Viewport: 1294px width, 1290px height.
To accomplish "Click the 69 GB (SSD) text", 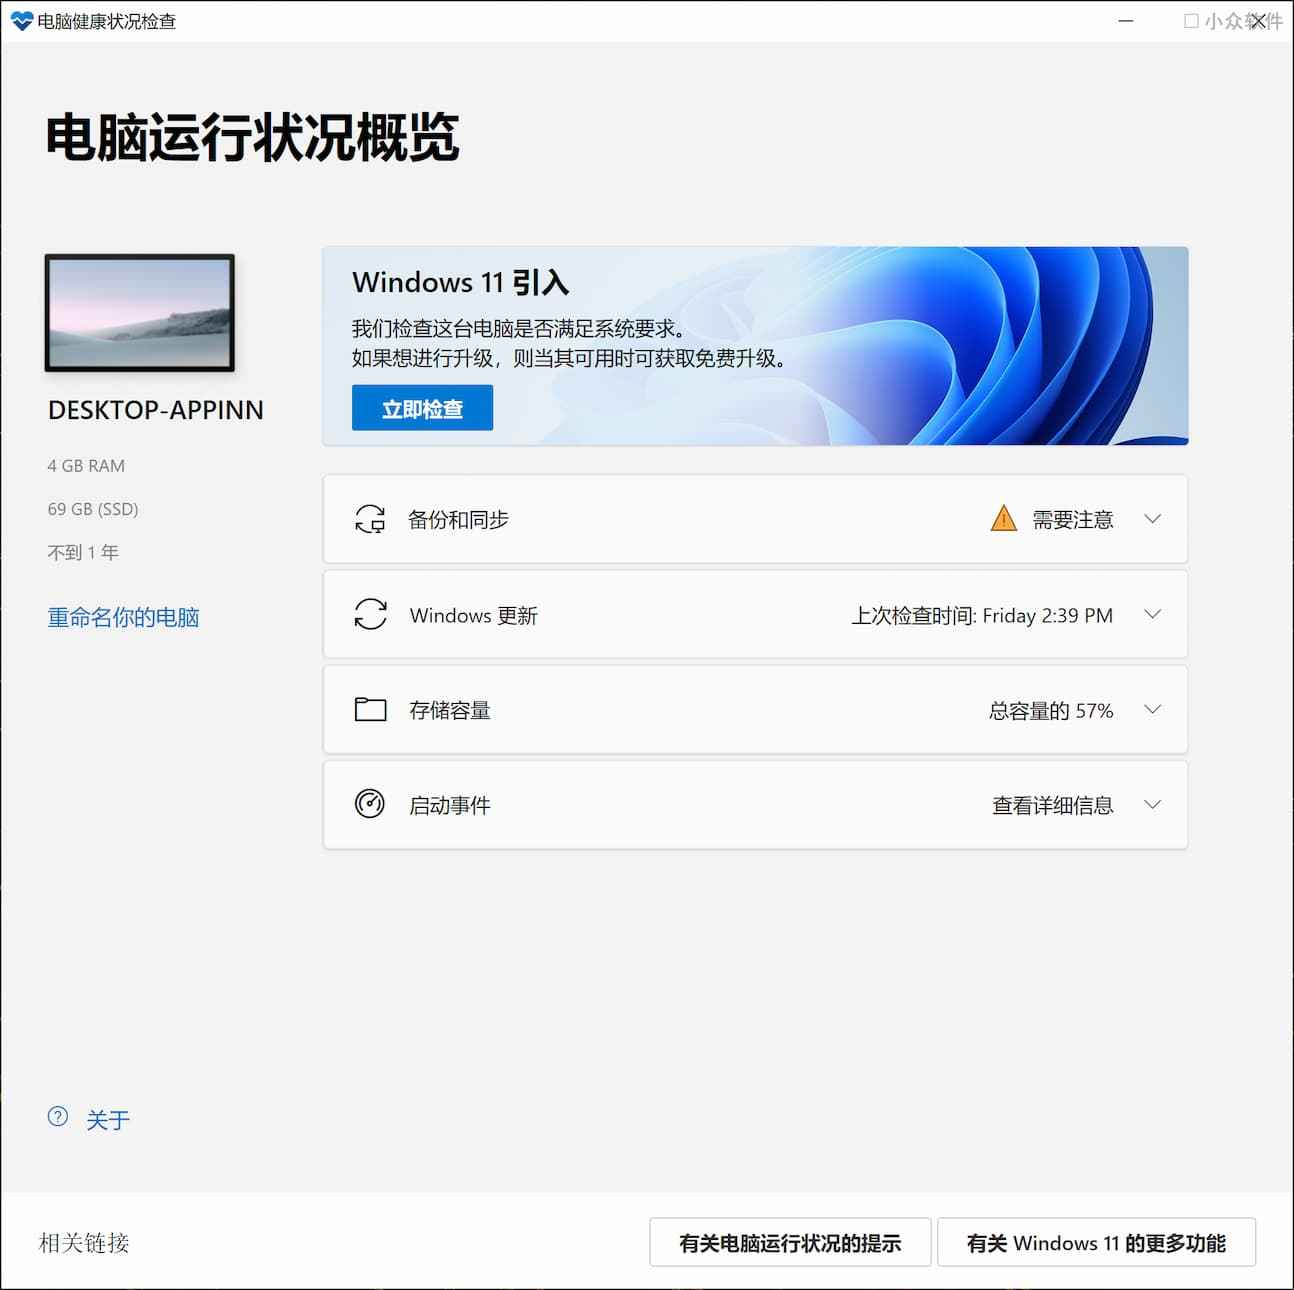I will coord(93,509).
